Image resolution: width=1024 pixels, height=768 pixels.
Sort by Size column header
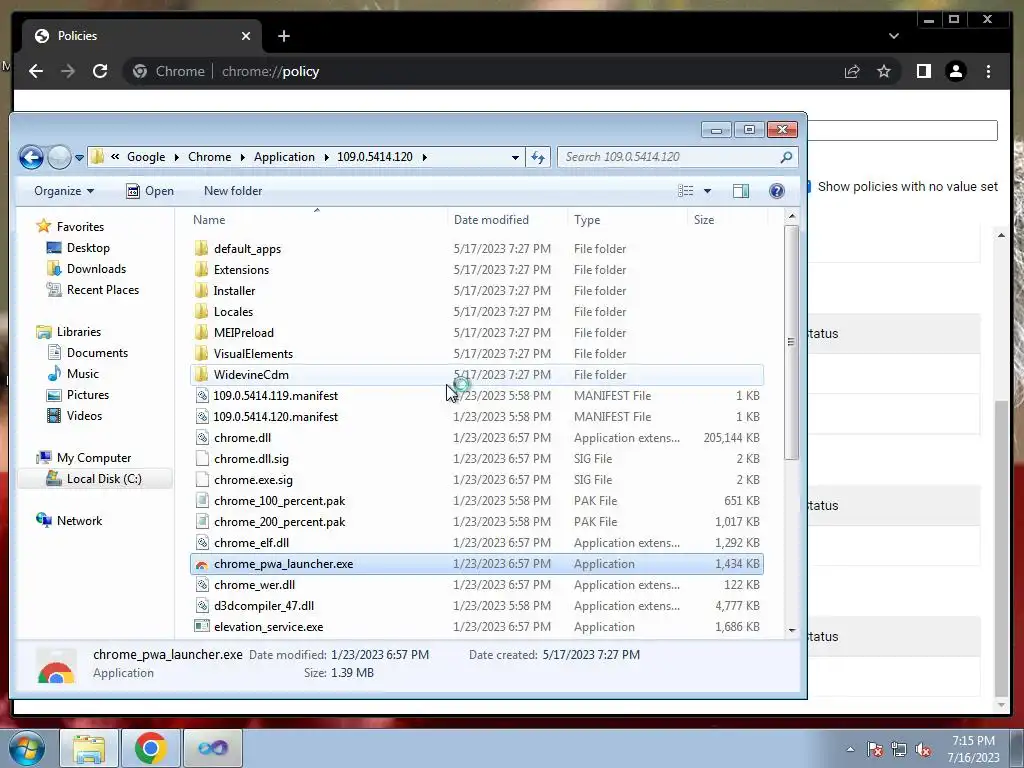click(727, 219)
